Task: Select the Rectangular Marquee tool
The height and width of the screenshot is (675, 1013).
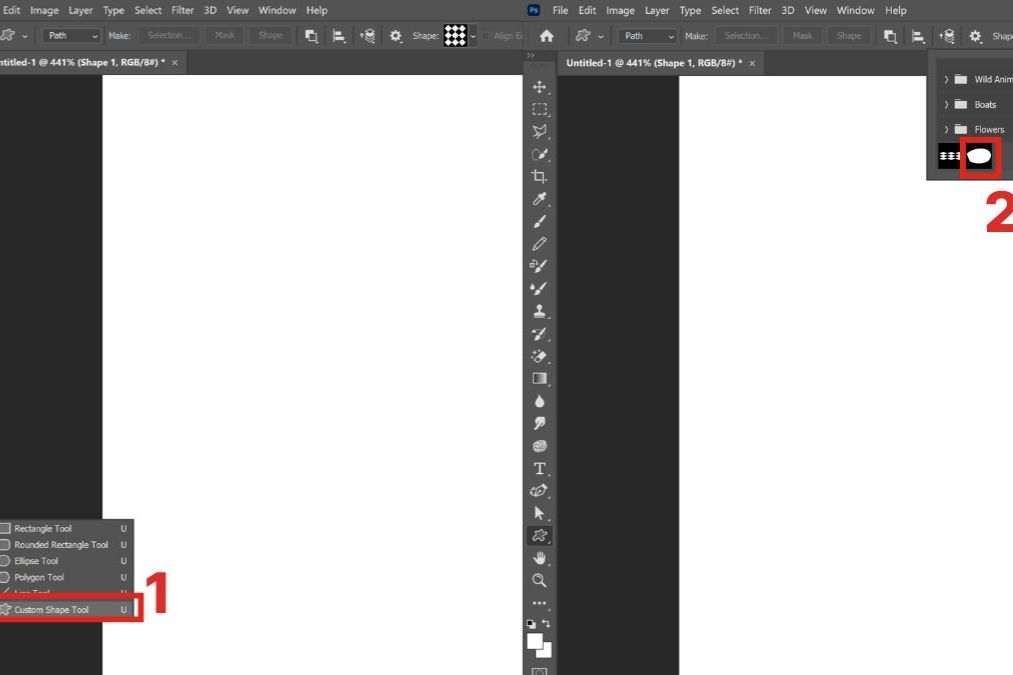Action: coord(540,109)
